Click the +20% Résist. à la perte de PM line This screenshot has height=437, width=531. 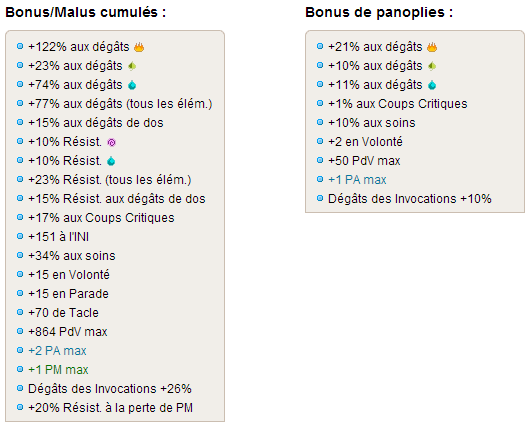click(x=110, y=408)
